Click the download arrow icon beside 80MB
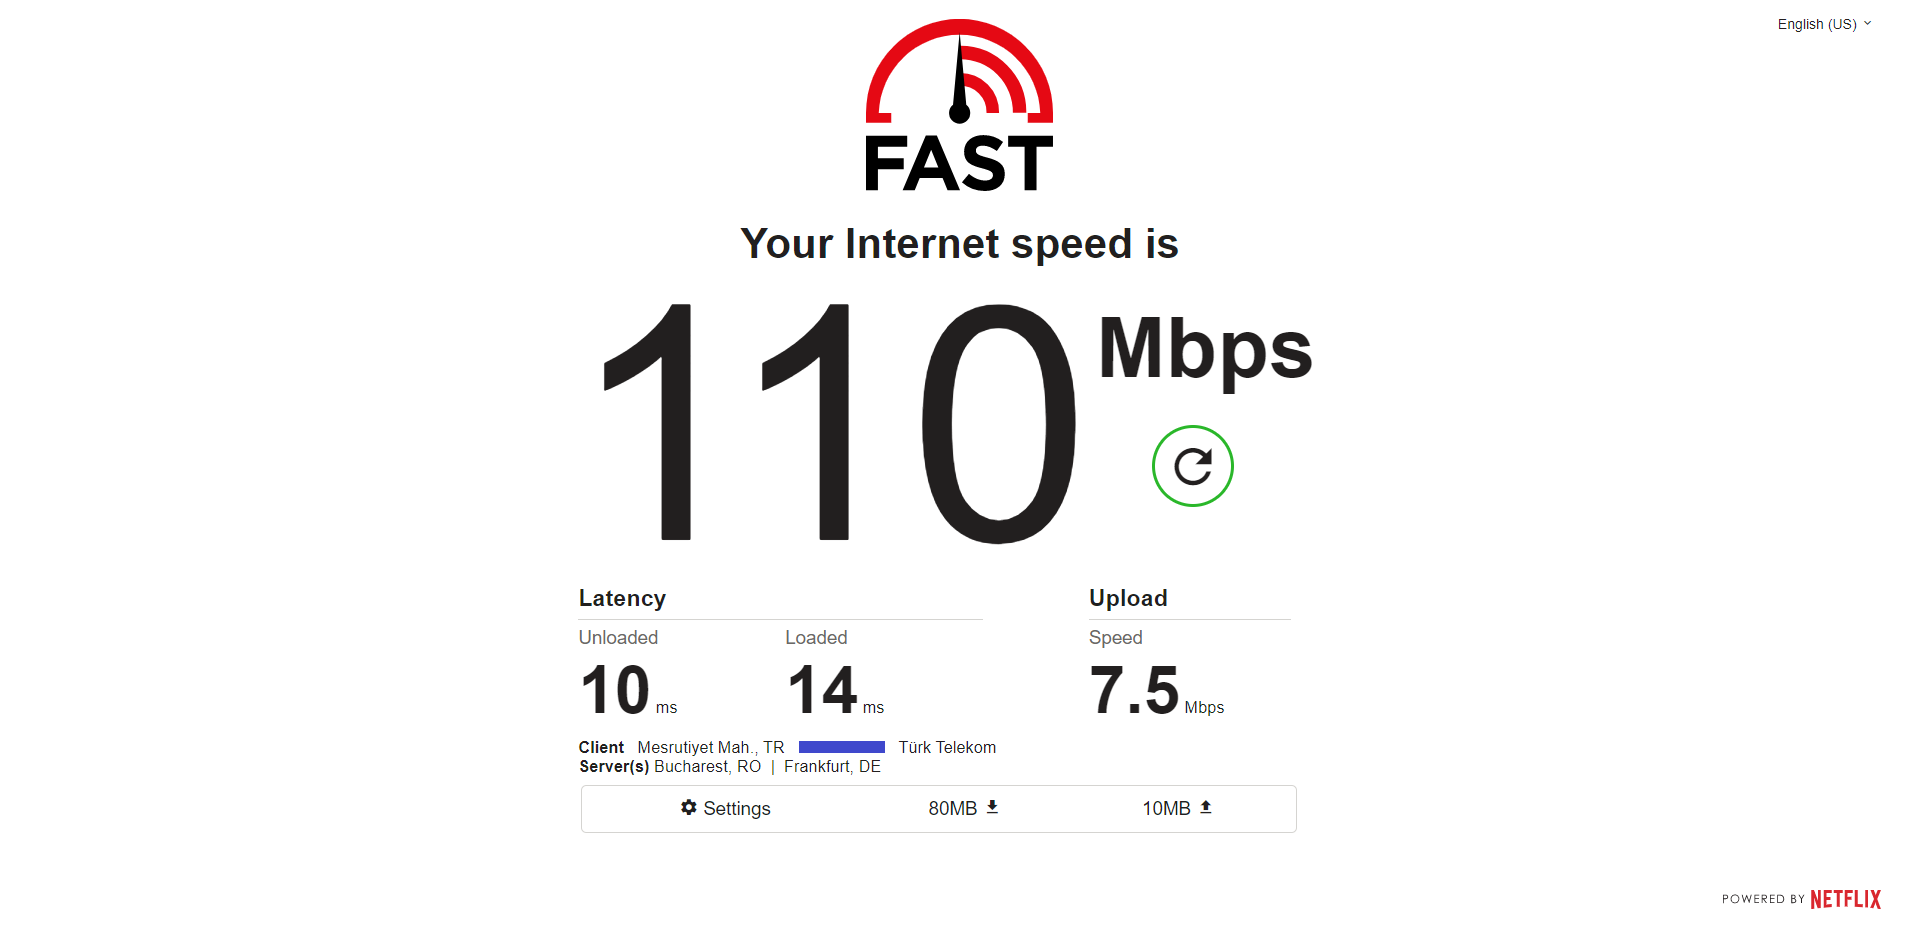 pyautogui.click(x=992, y=807)
